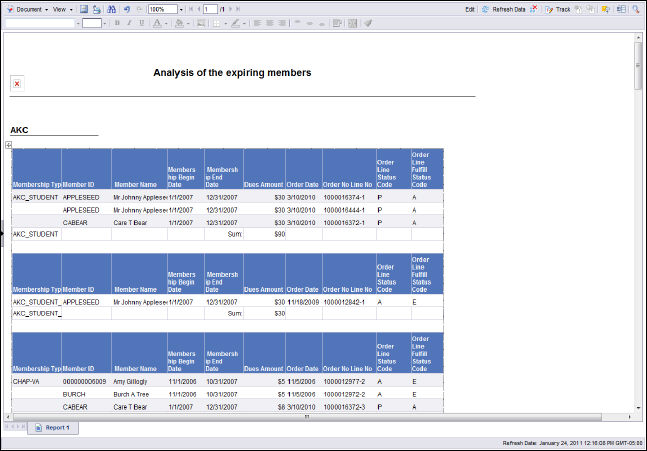Click the Track data changes icon

pos(558,8)
